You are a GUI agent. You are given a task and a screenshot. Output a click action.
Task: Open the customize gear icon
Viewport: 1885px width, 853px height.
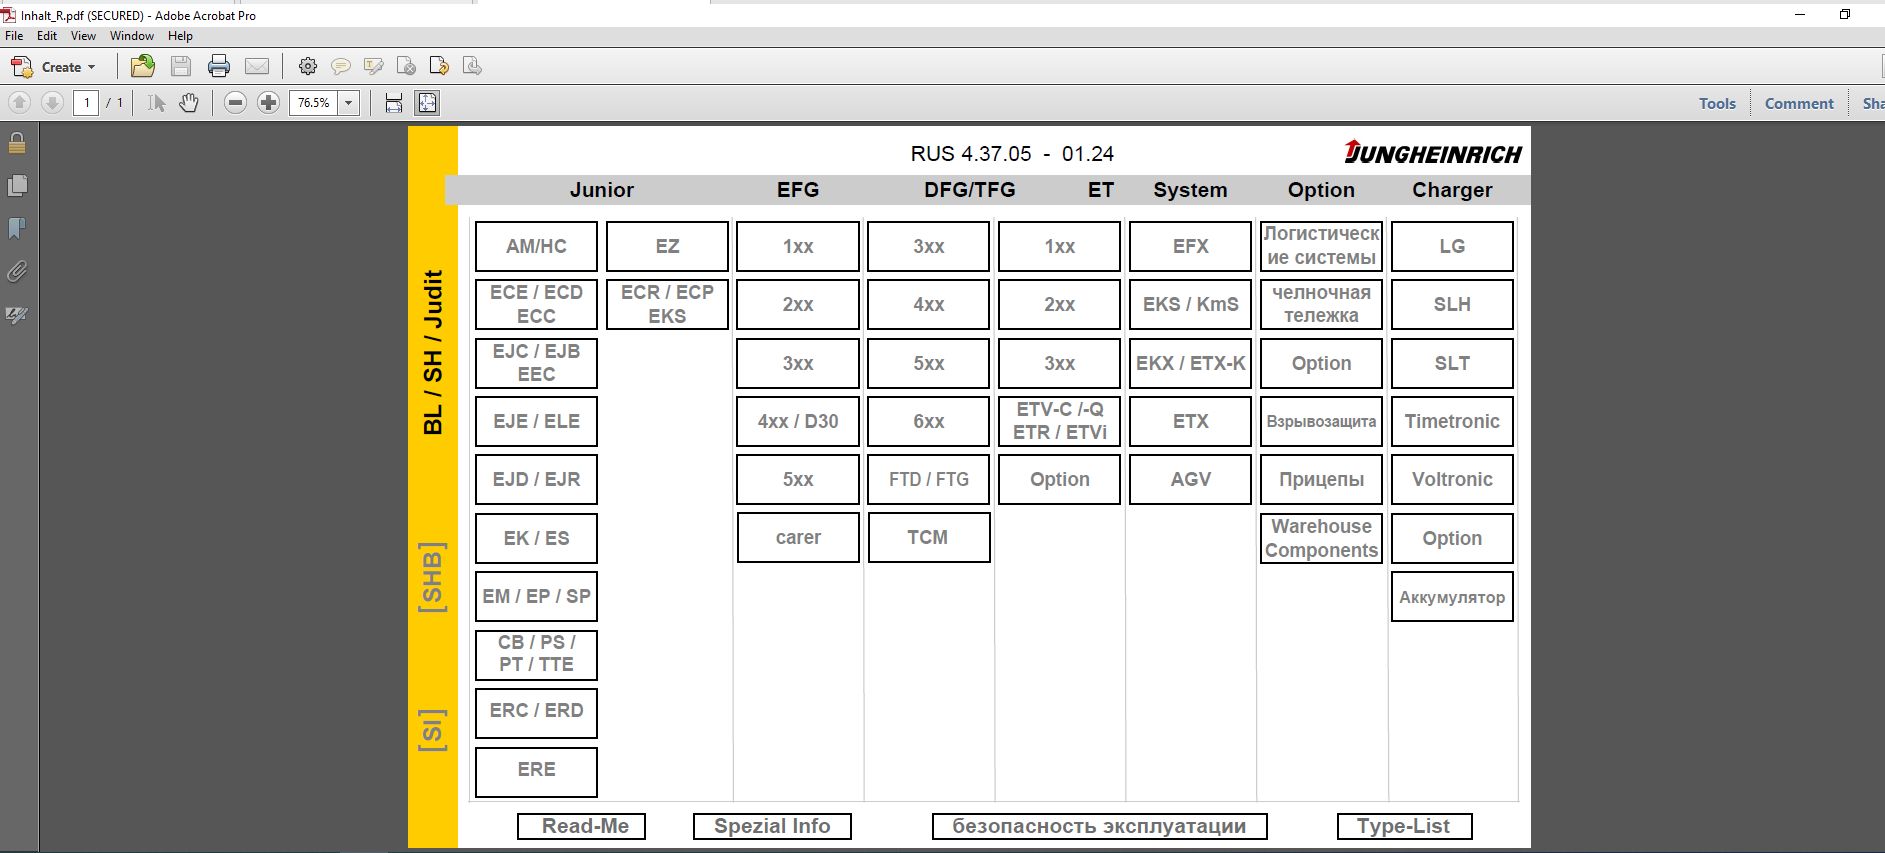point(308,66)
